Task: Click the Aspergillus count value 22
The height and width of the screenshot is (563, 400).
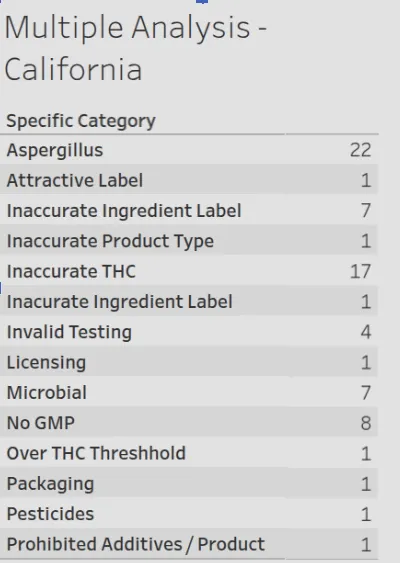Action: tap(360, 150)
